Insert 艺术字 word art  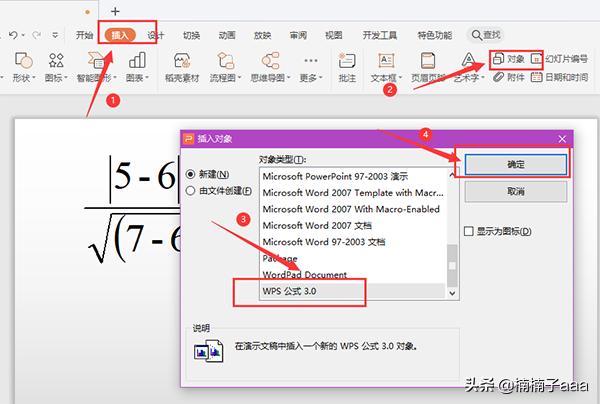(x=469, y=67)
